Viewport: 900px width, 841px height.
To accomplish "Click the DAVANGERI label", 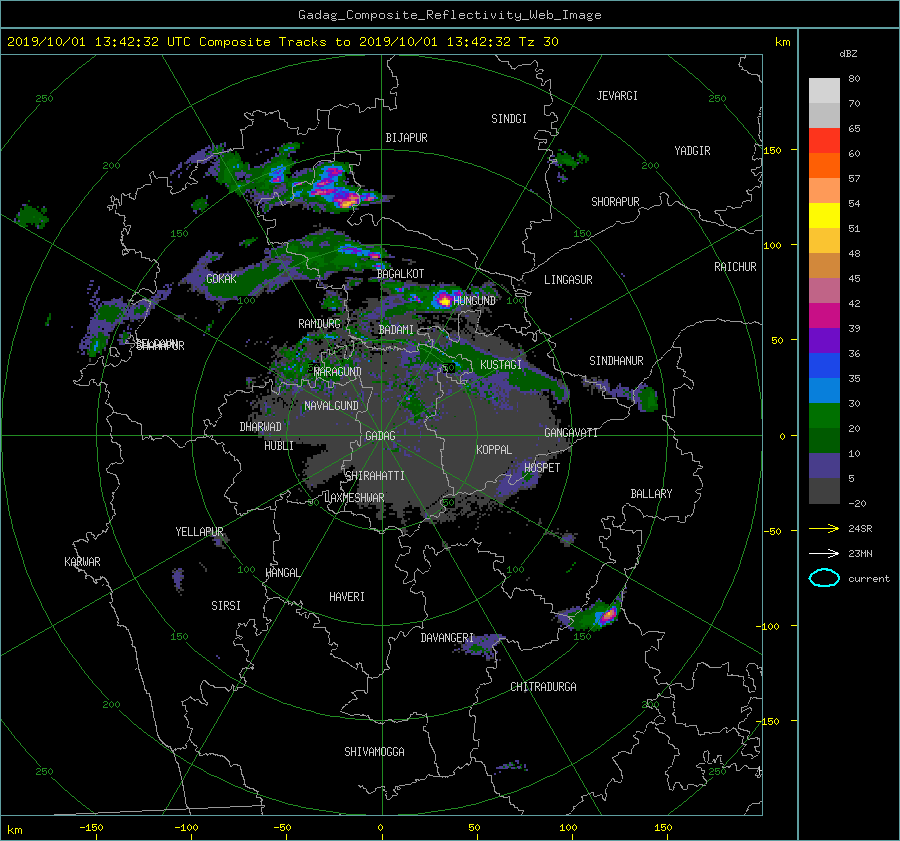I will (x=447, y=638).
